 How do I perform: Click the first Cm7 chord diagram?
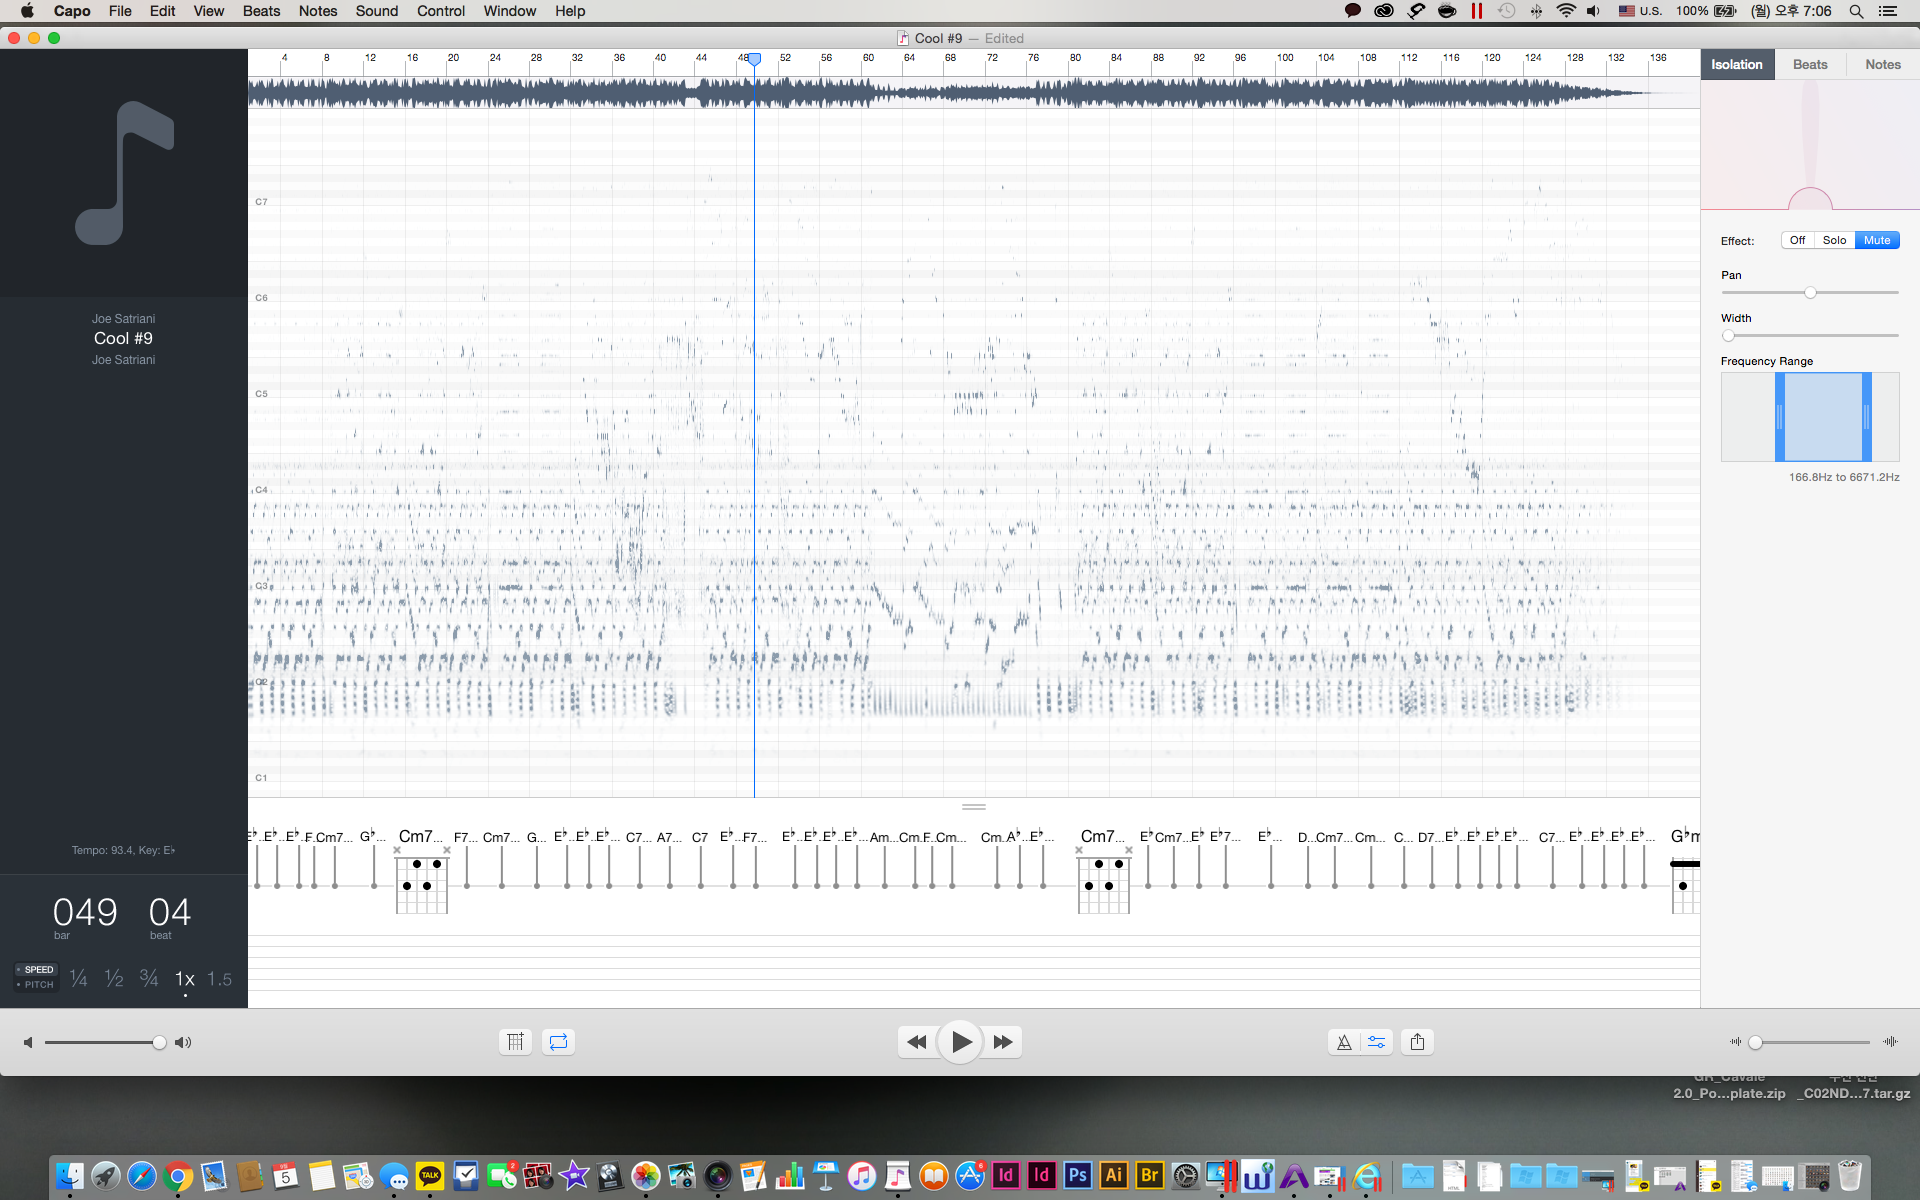[421, 879]
